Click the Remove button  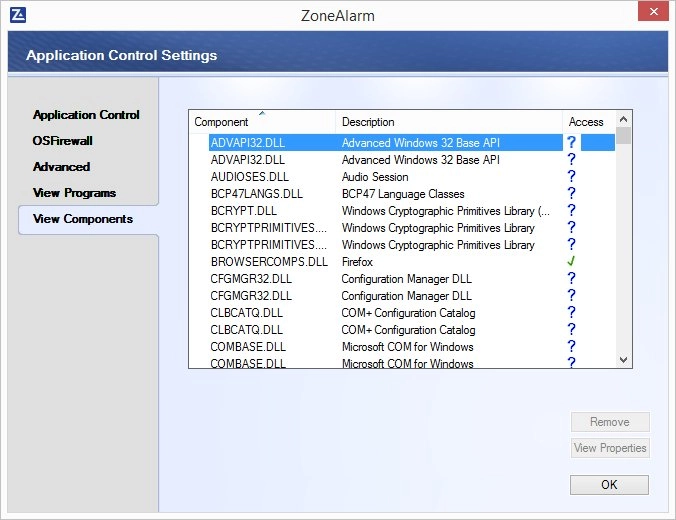point(610,422)
